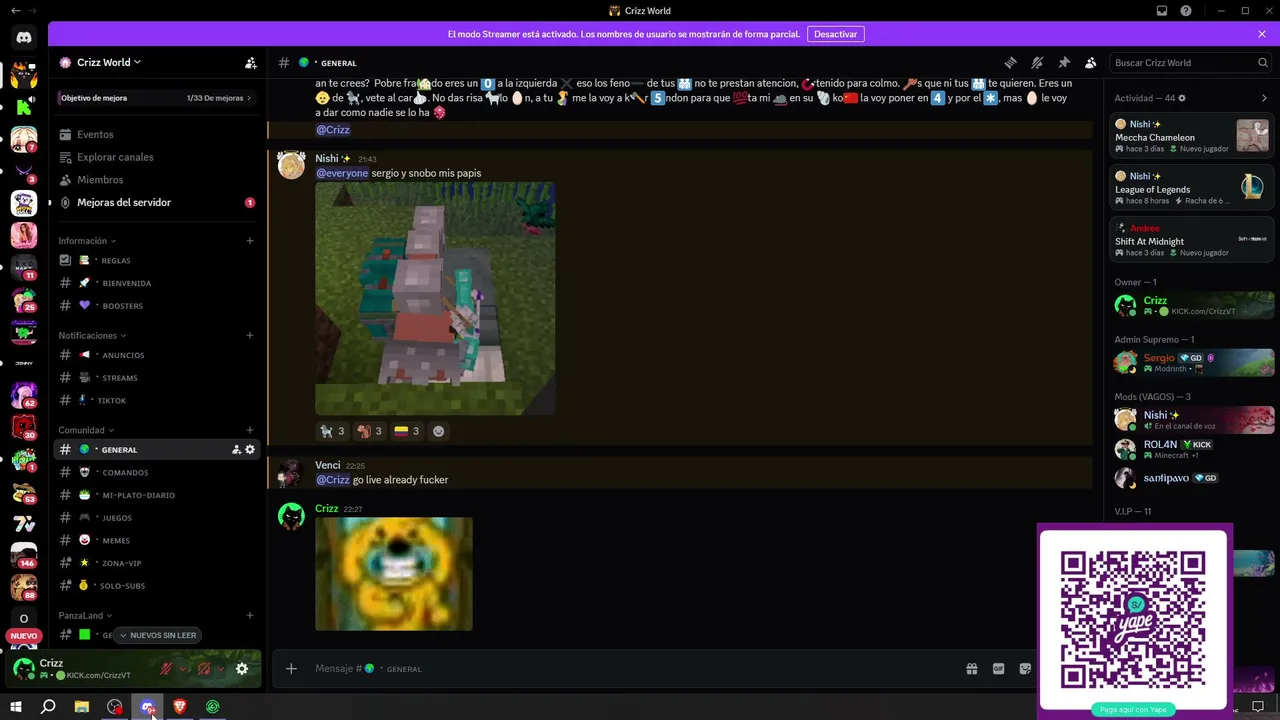The image size is (1280, 720).
Task: Open Sergio's member profile in list
Action: click(x=1192, y=362)
